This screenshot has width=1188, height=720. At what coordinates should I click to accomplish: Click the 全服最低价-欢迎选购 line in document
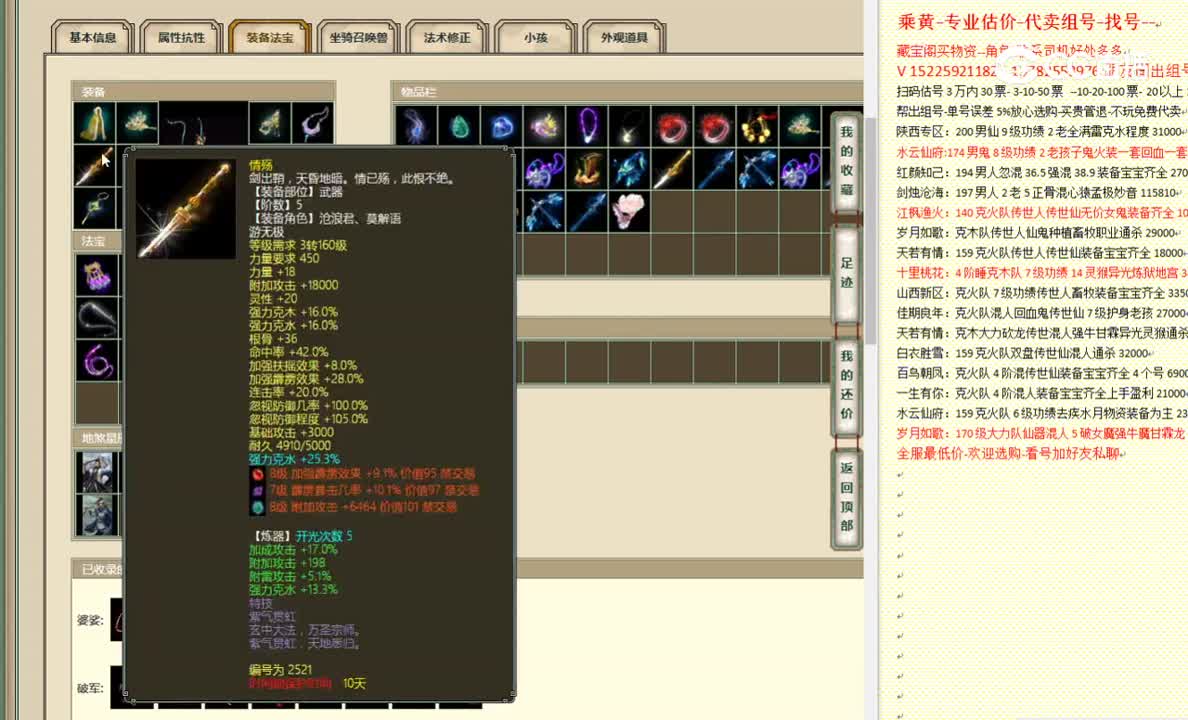tap(1008, 454)
